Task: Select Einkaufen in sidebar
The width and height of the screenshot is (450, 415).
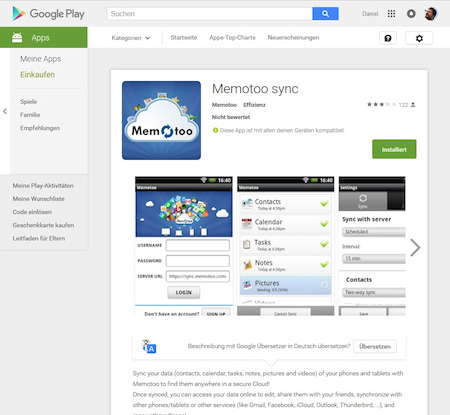Action: (38, 75)
